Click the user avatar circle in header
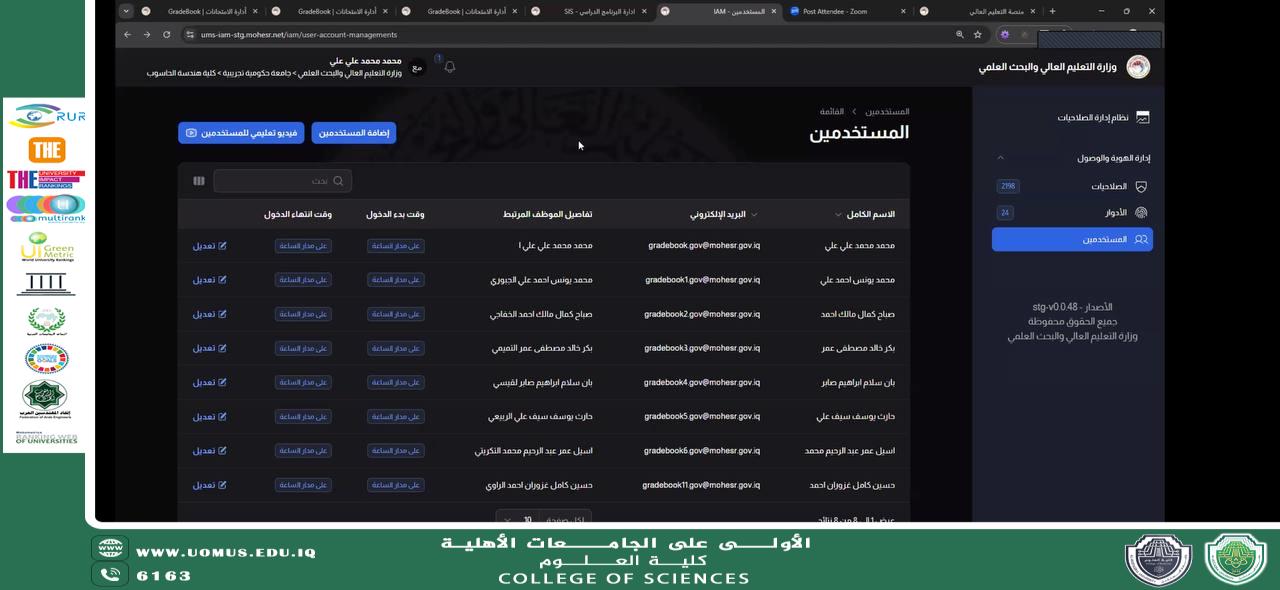Screen dimensions: 1280x590 point(417,67)
